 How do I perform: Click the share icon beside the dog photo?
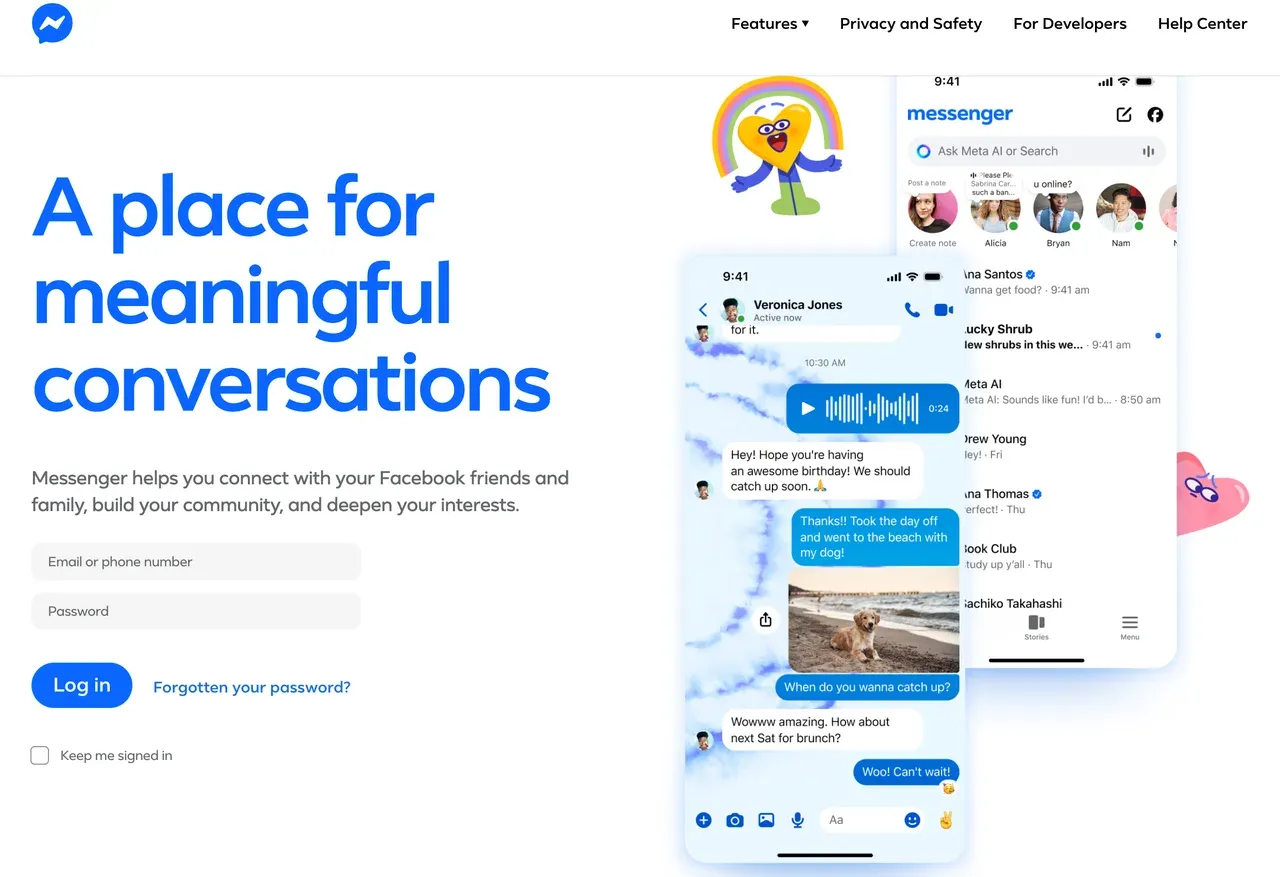tap(765, 620)
